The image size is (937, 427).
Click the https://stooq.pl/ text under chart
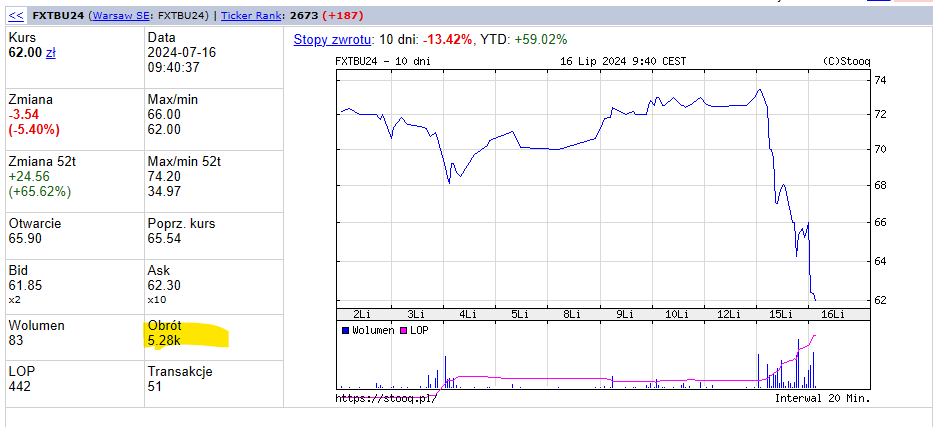pos(386,398)
